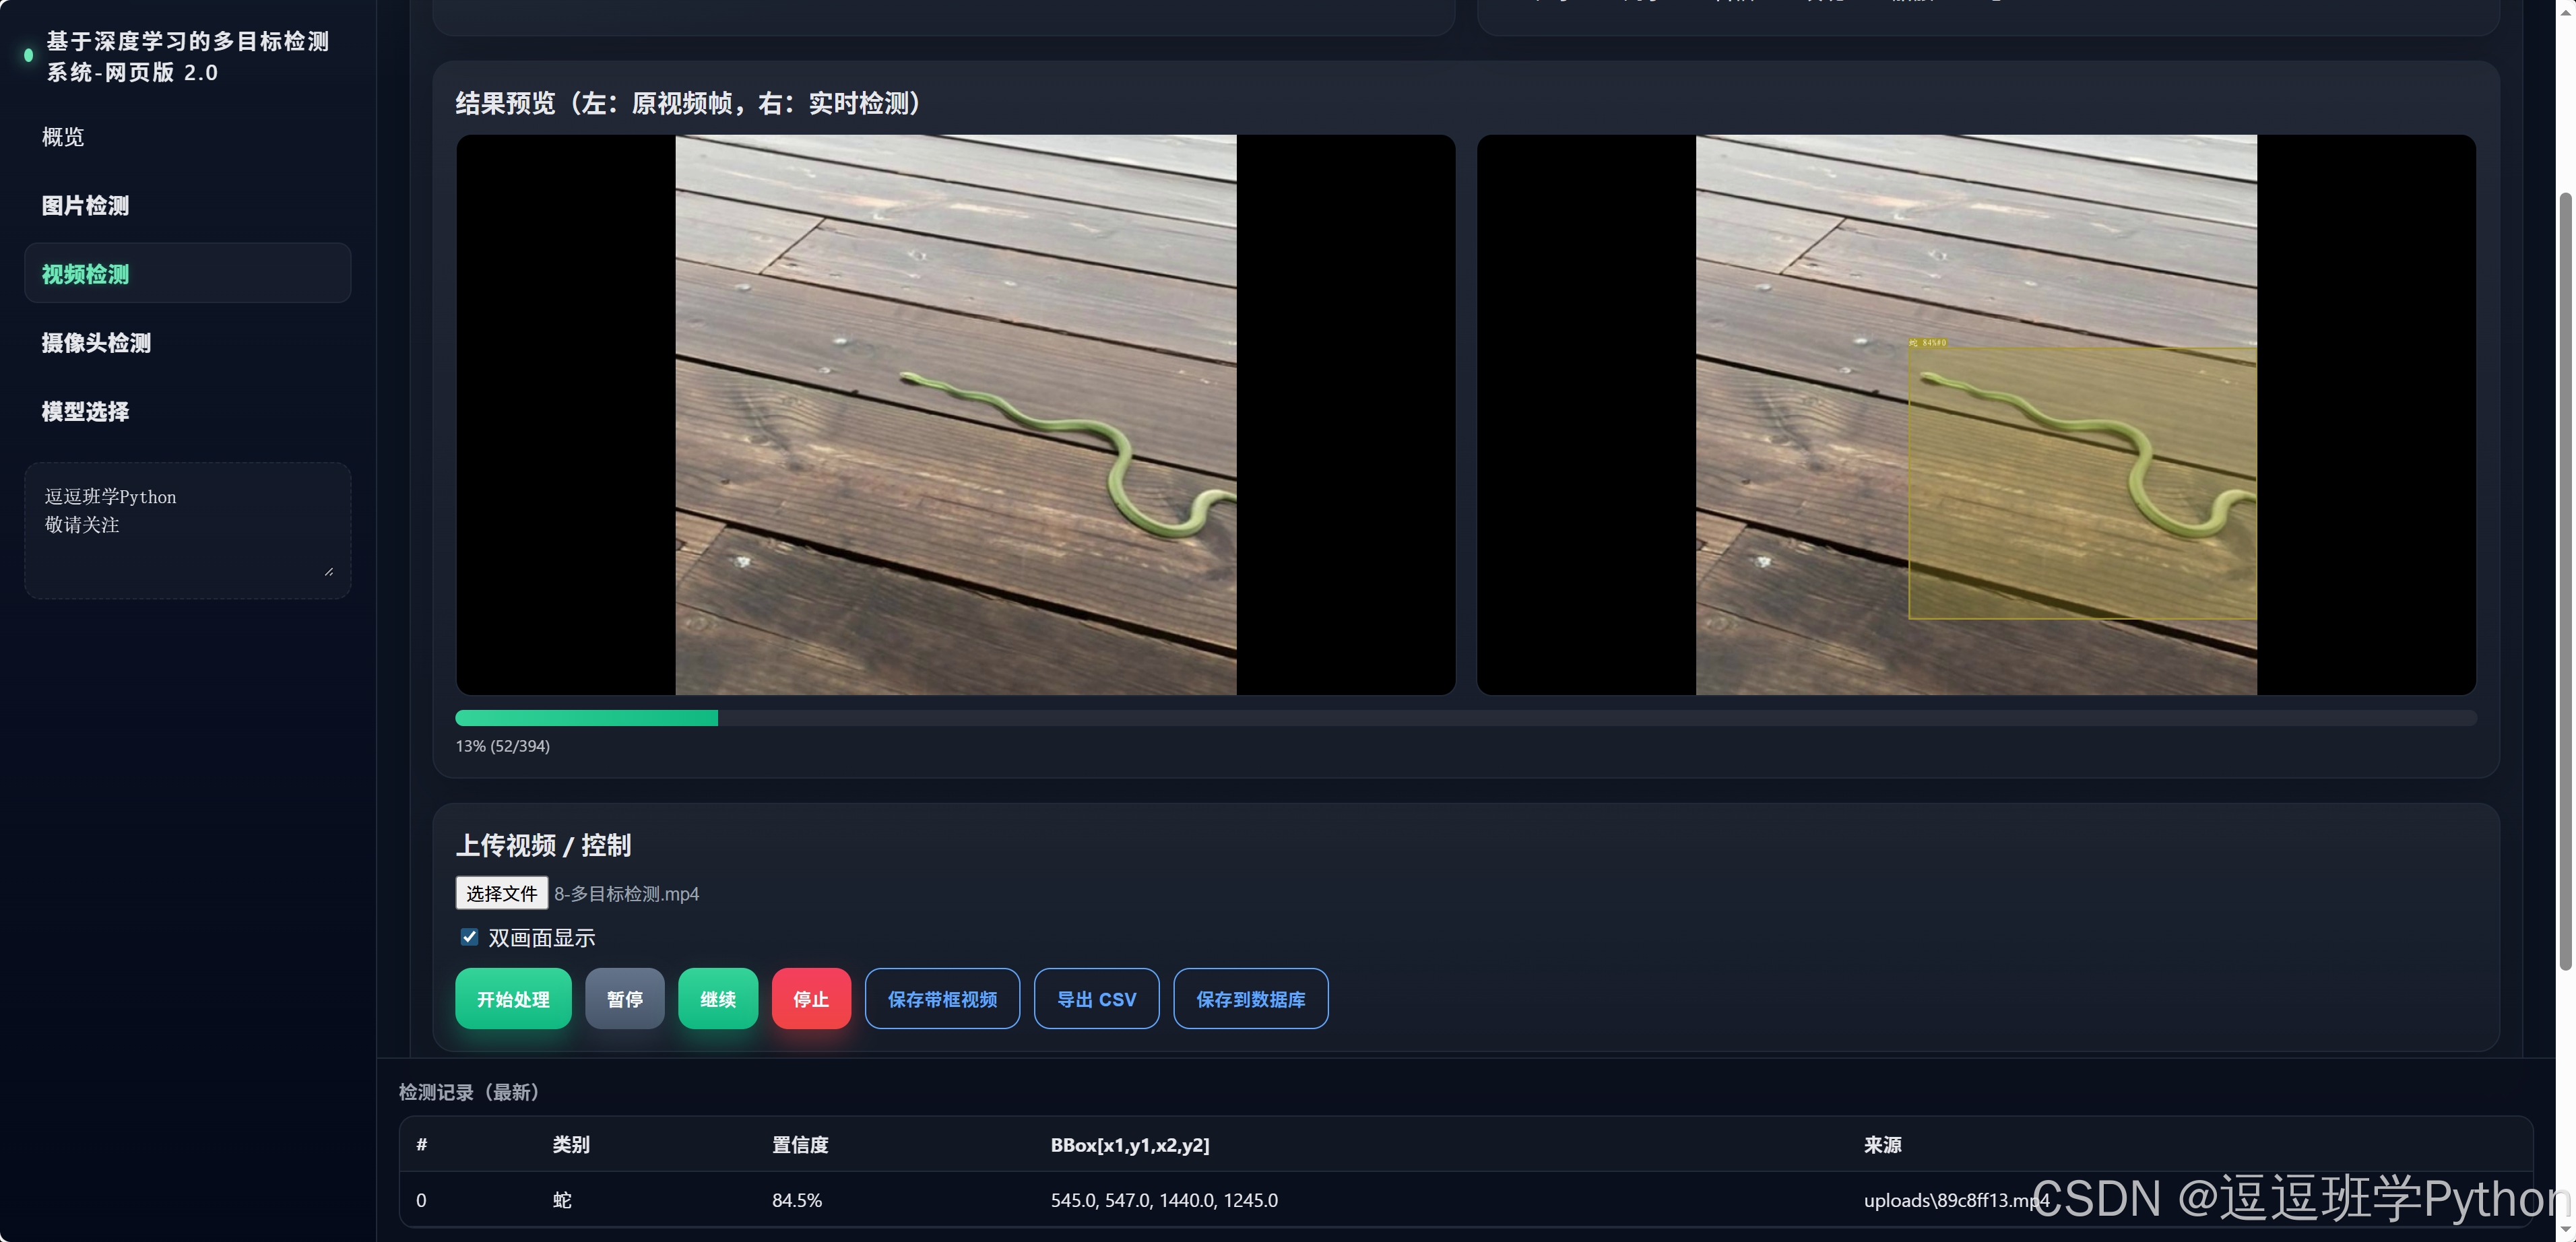This screenshot has height=1242, width=2576.
Task: Export results via 导出 CSV
Action: coord(1096,999)
